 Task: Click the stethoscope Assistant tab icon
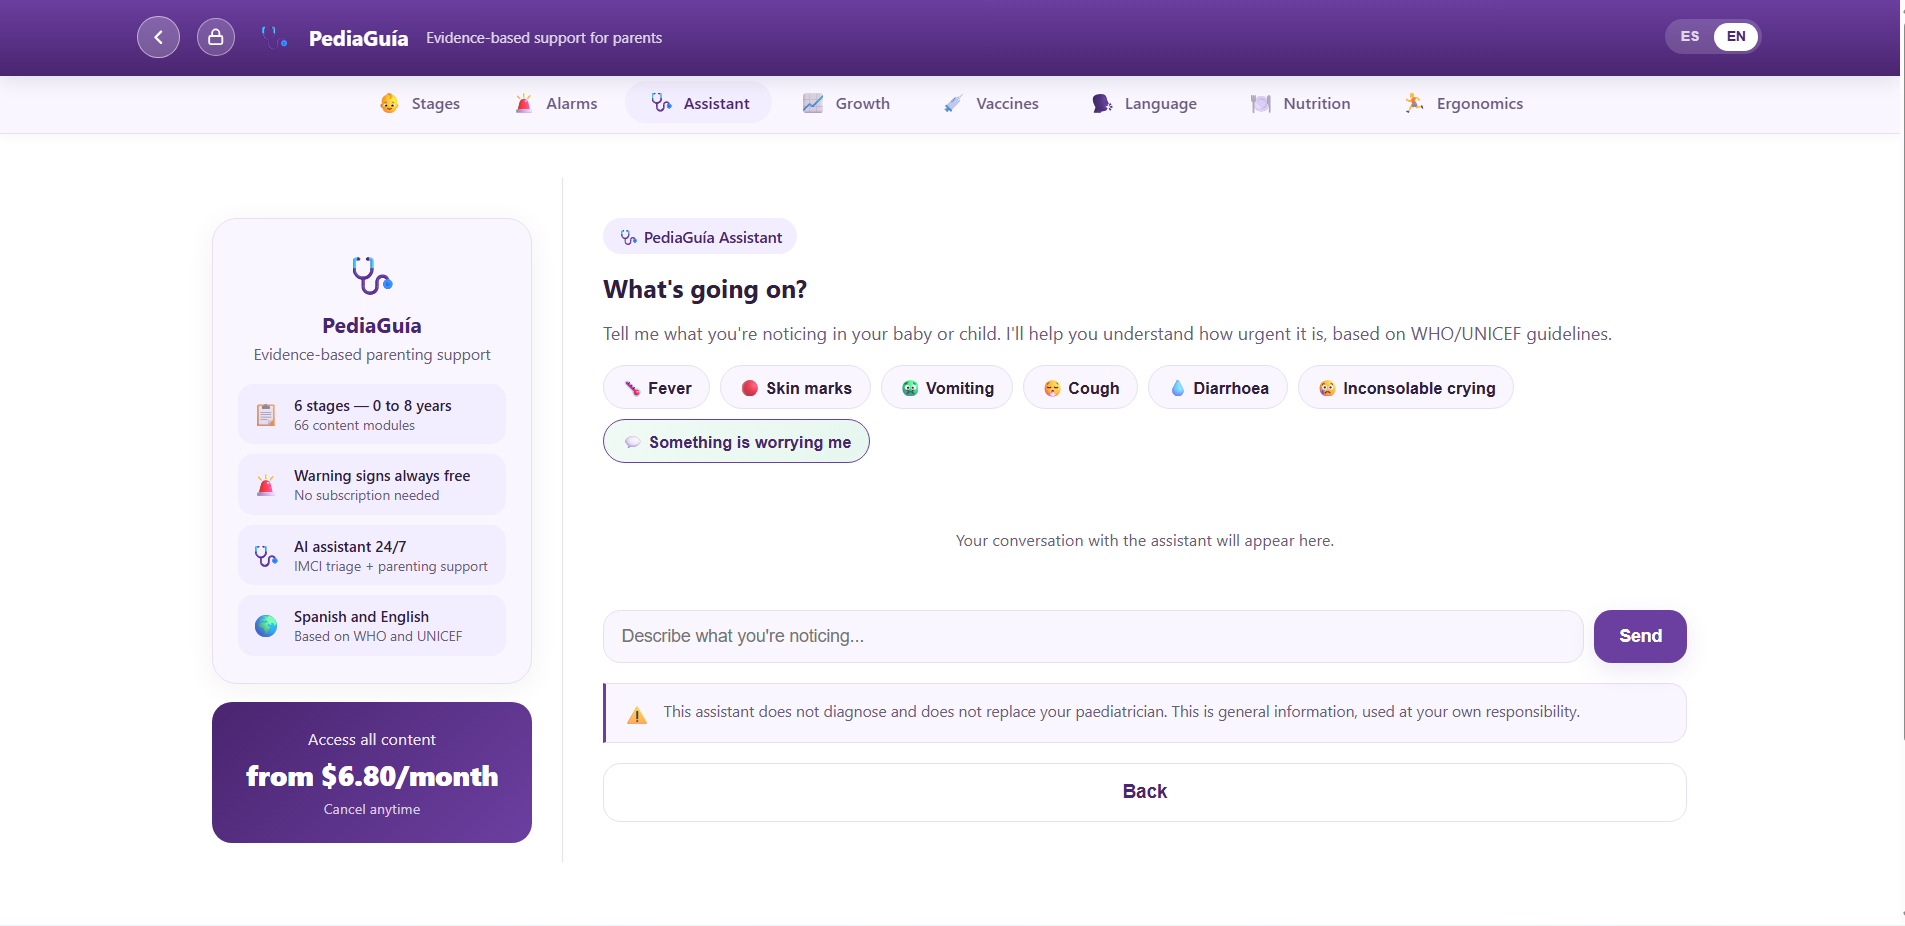click(x=661, y=103)
